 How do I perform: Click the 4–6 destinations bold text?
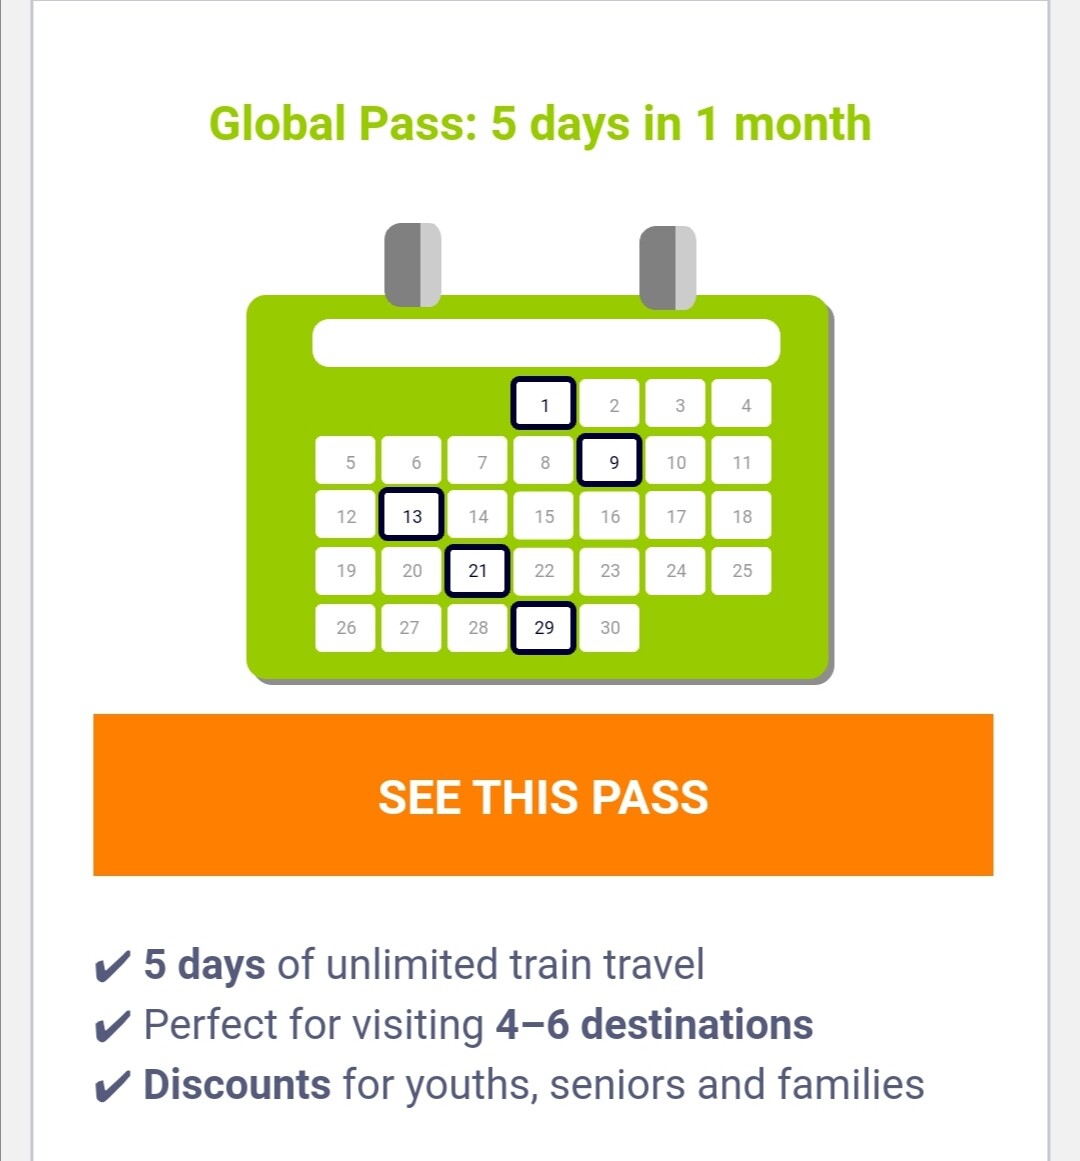tap(654, 1025)
